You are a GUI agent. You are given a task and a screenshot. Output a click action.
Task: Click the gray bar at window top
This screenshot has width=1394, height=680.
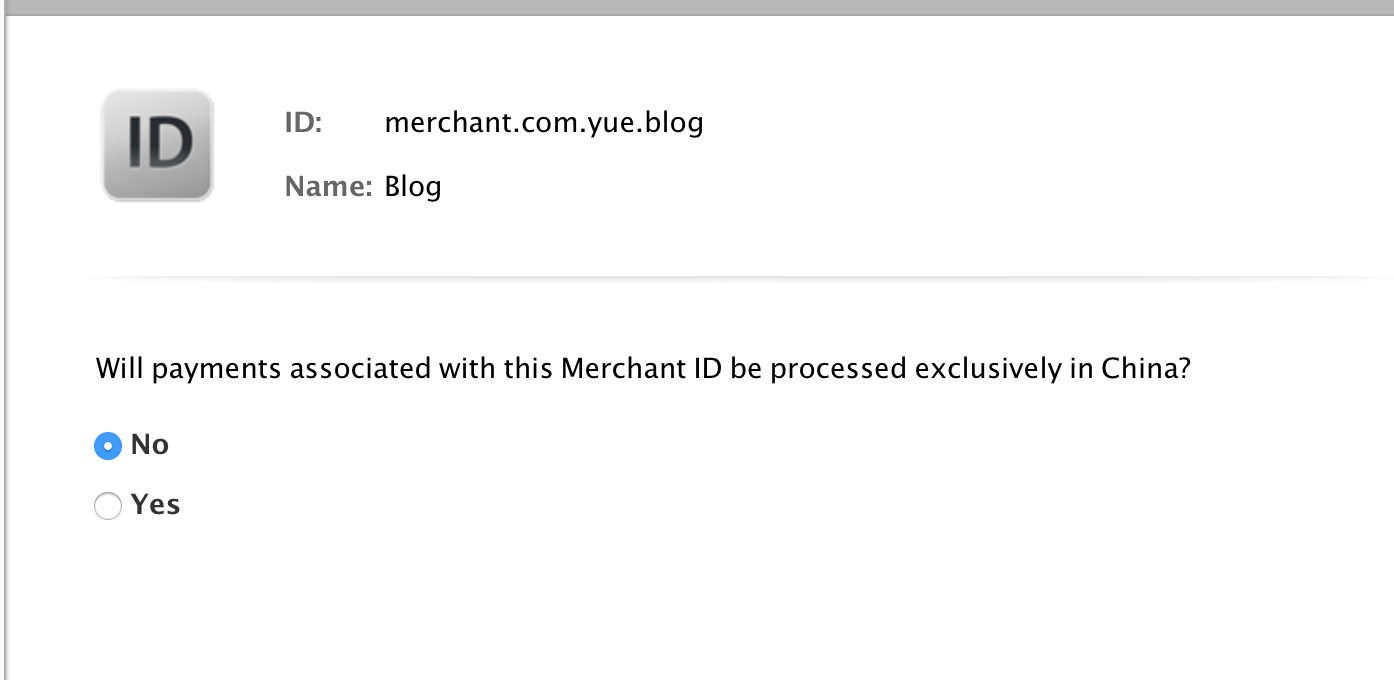[697, 7]
